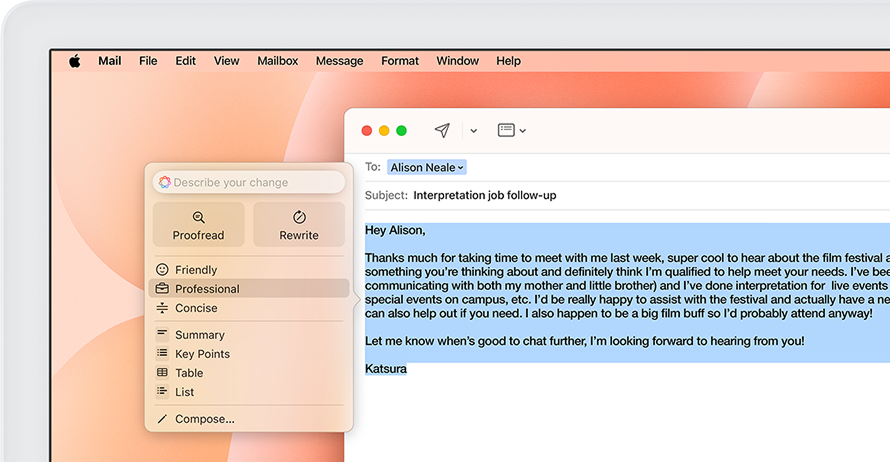This screenshot has width=890, height=462.
Task: Open the Apple menu
Action: click(x=74, y=61)
